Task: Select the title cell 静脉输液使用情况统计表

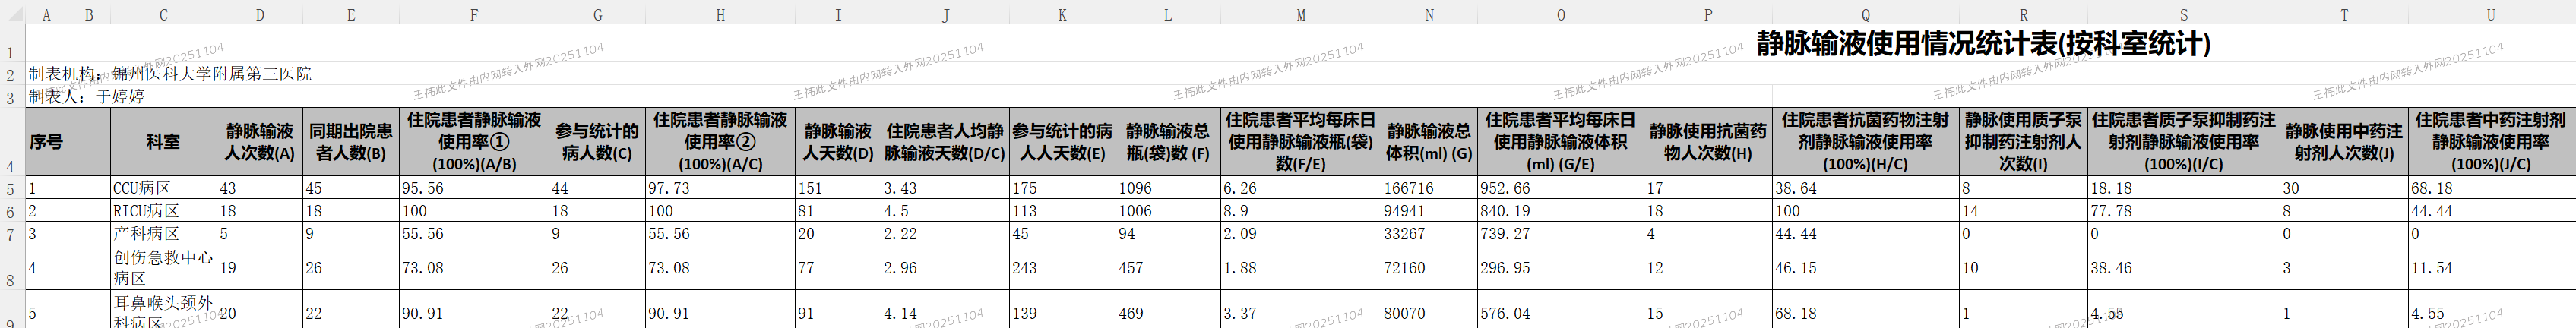Action: 1983,44
